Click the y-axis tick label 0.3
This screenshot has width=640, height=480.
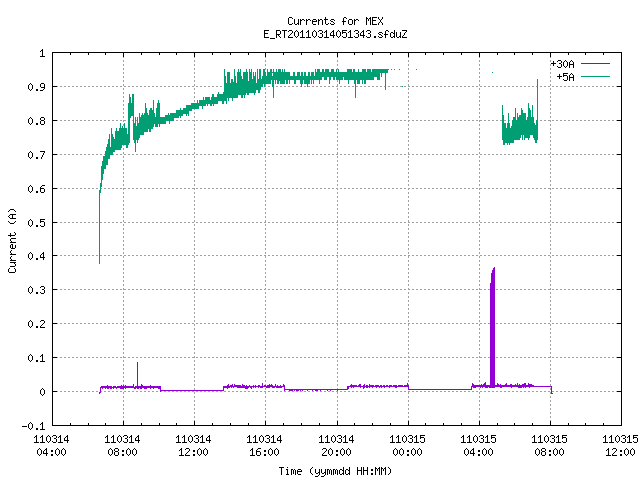36,290
